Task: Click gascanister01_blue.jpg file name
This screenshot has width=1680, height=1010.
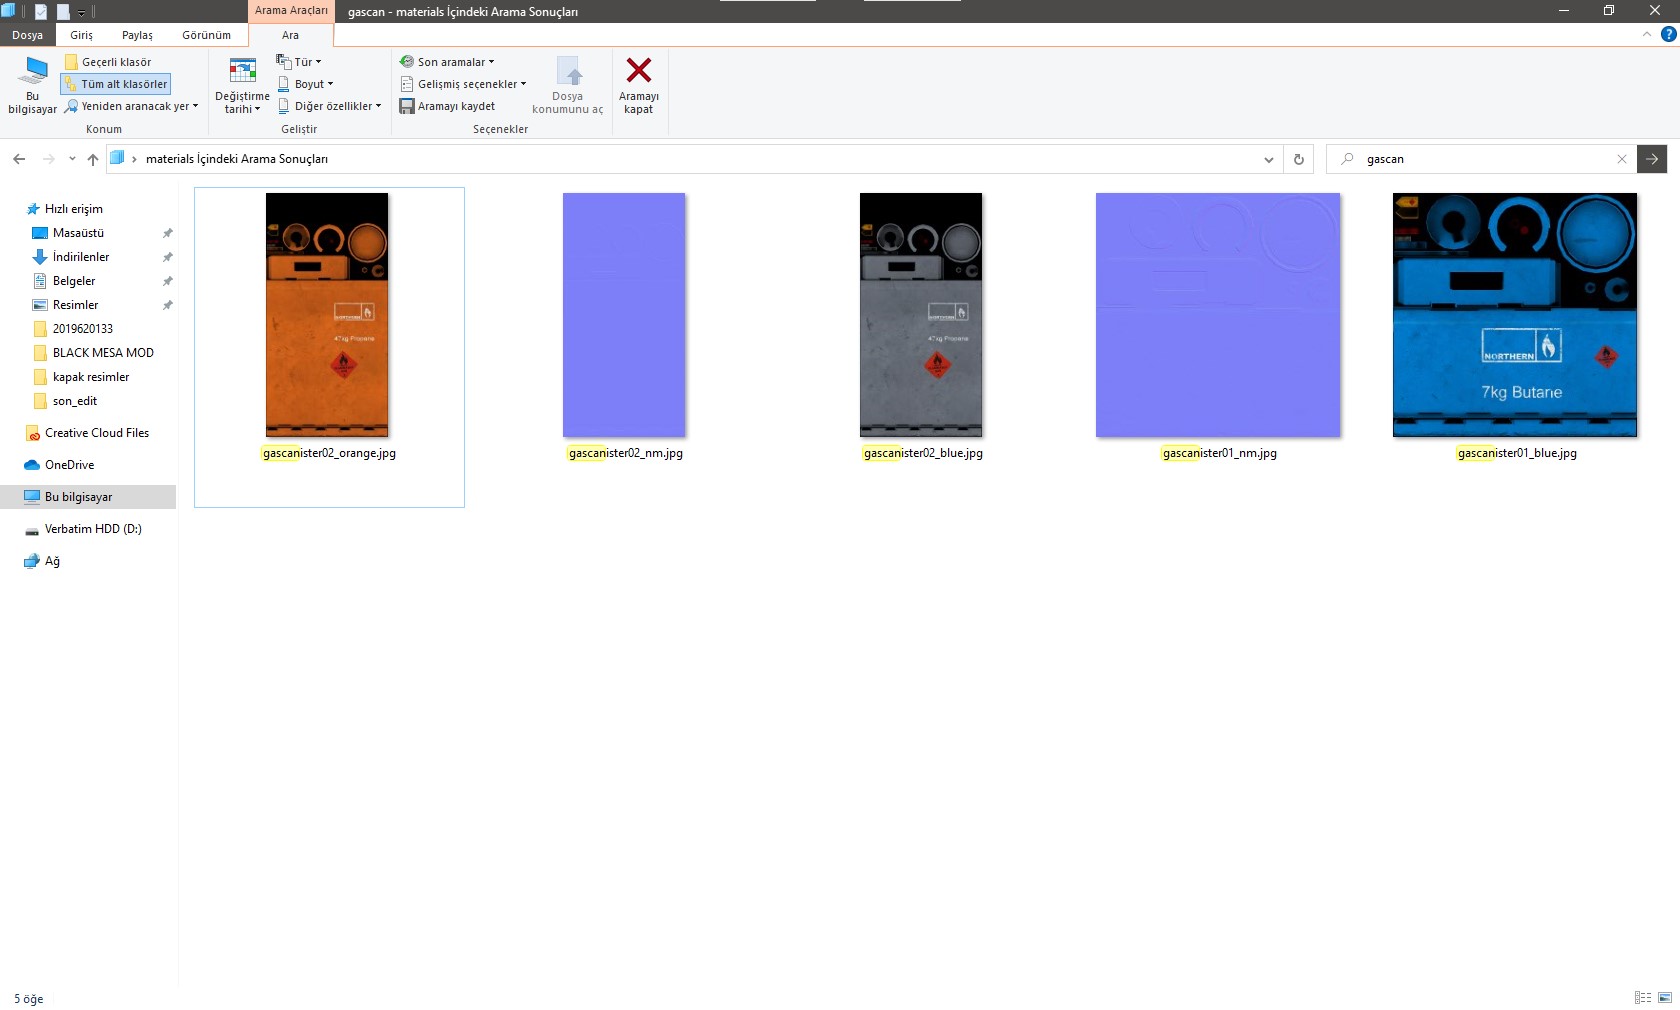Action: click(1517, 453)
